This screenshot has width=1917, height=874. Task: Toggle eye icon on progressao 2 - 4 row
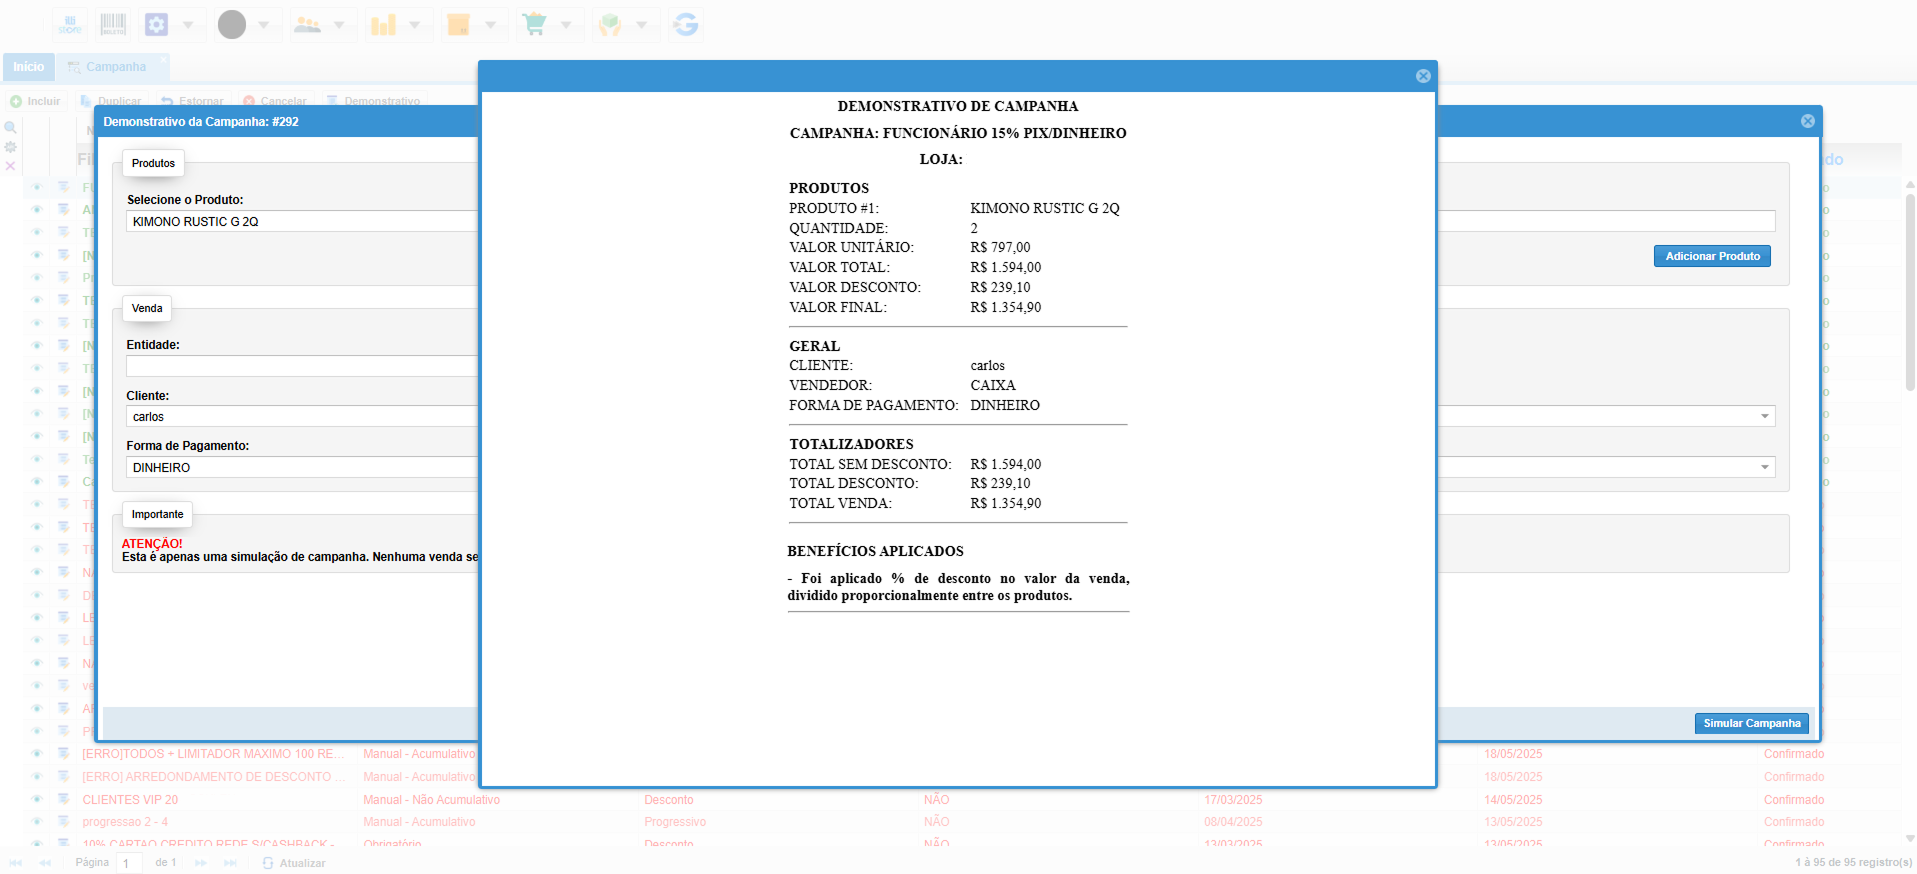(x=37, y=822)
